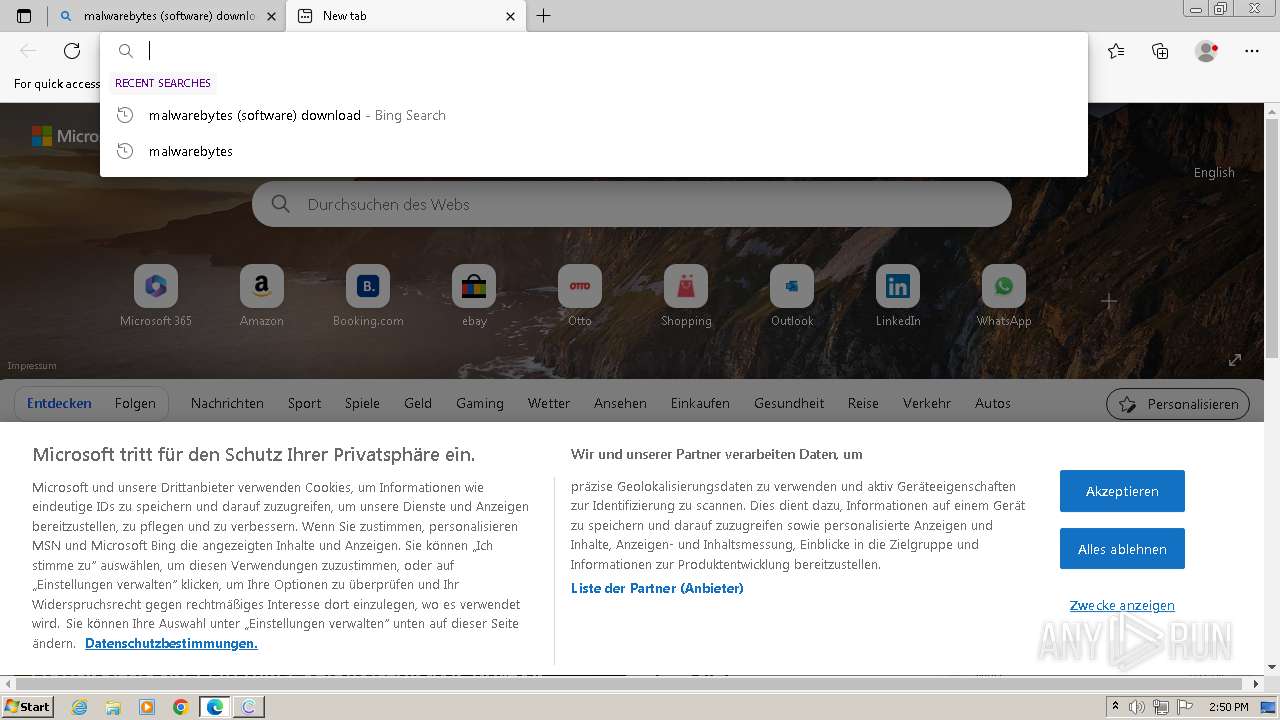Screen dimensions: 1280x720
Task: Open the Microsoft 365 shortcut
Action: [x=156, y=296]
